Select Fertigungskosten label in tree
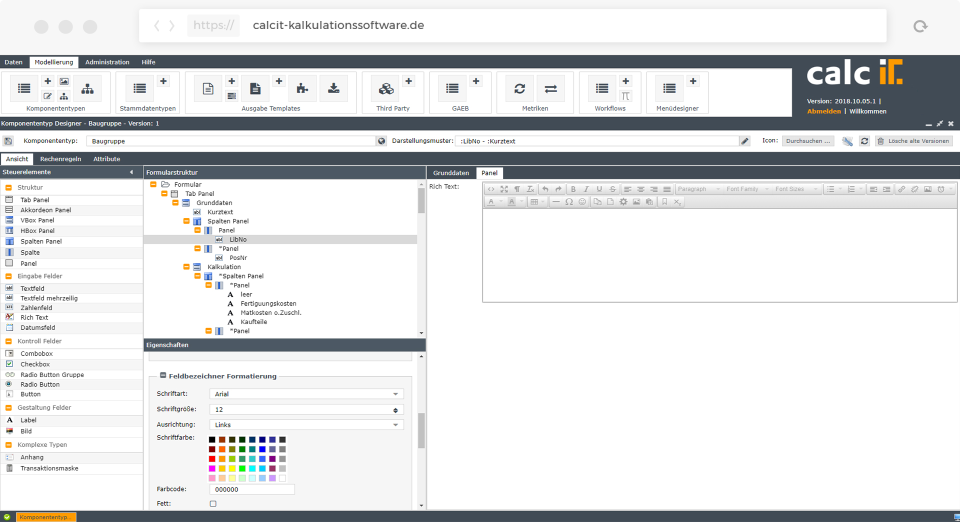 [x=268, y=304]
